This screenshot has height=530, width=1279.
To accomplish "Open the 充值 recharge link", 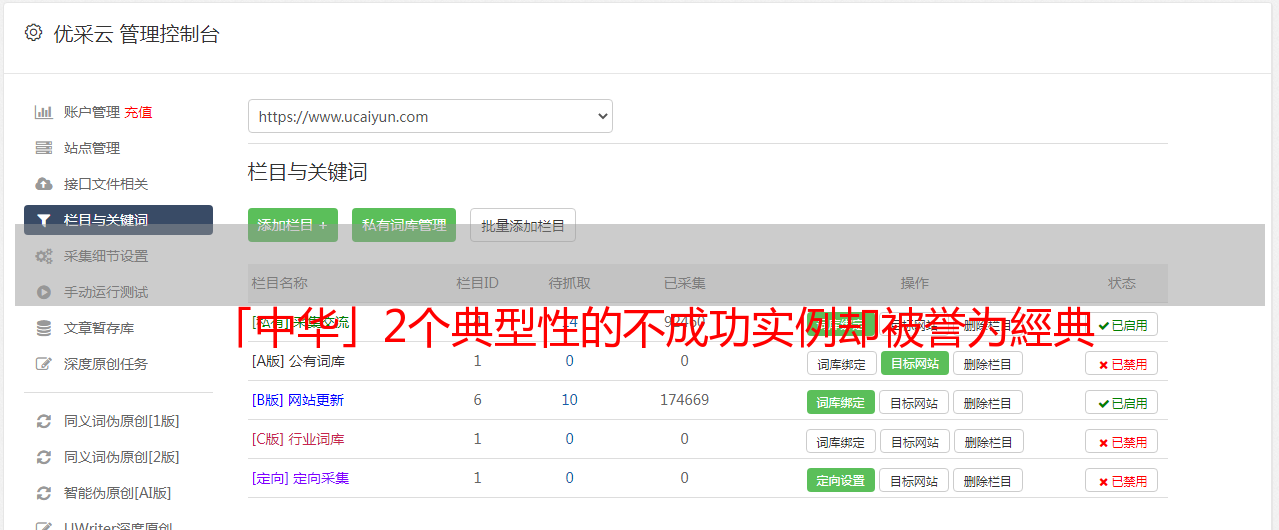I will pos(138,112).
